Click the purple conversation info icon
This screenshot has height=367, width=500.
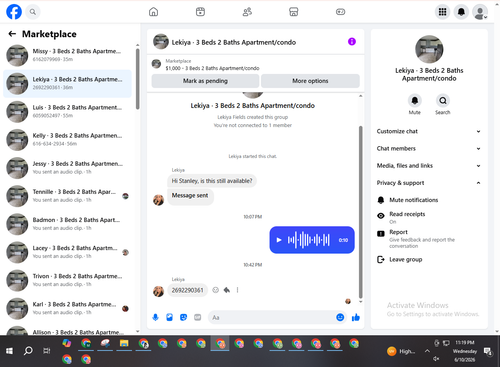(x=352, y=42)
